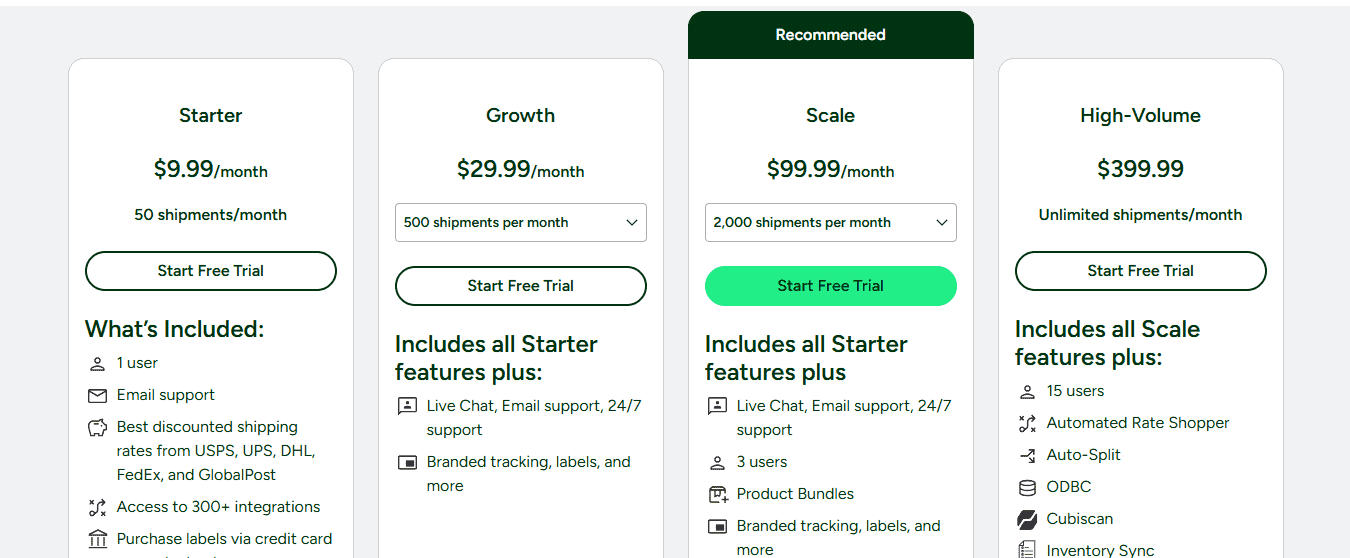Viewport: 1350px width, 558px height.
Task: Click green Start Free Trial Scale button
Action: point(831,286)
